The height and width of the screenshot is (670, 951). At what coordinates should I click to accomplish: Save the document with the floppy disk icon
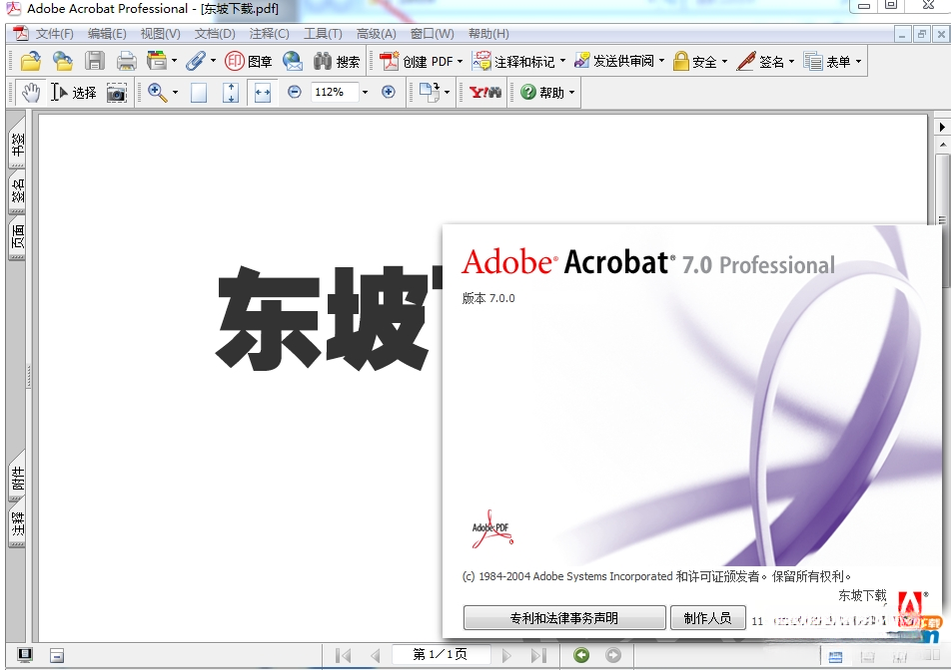(x=95, y=61)
